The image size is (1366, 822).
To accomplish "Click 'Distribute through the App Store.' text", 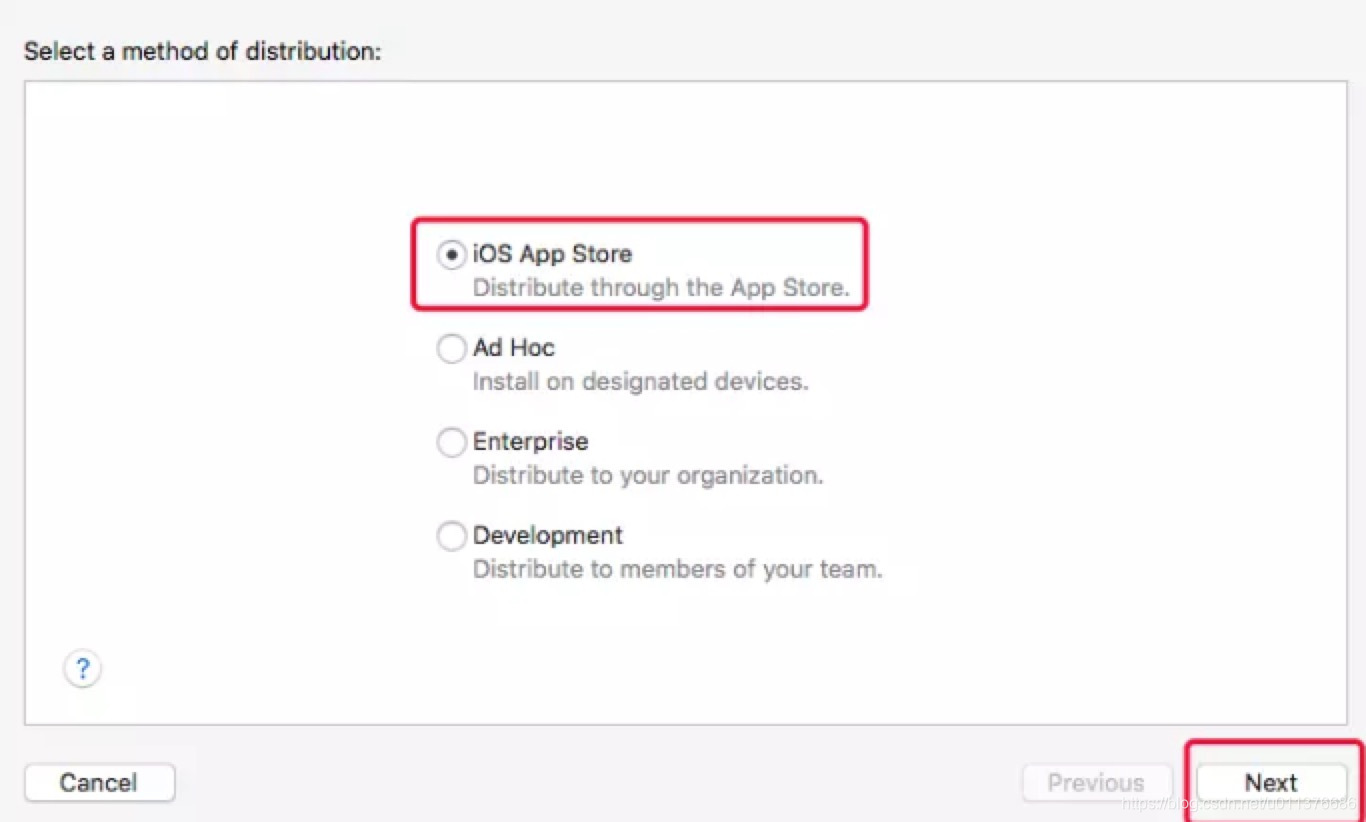I will (x=661, y=288).
